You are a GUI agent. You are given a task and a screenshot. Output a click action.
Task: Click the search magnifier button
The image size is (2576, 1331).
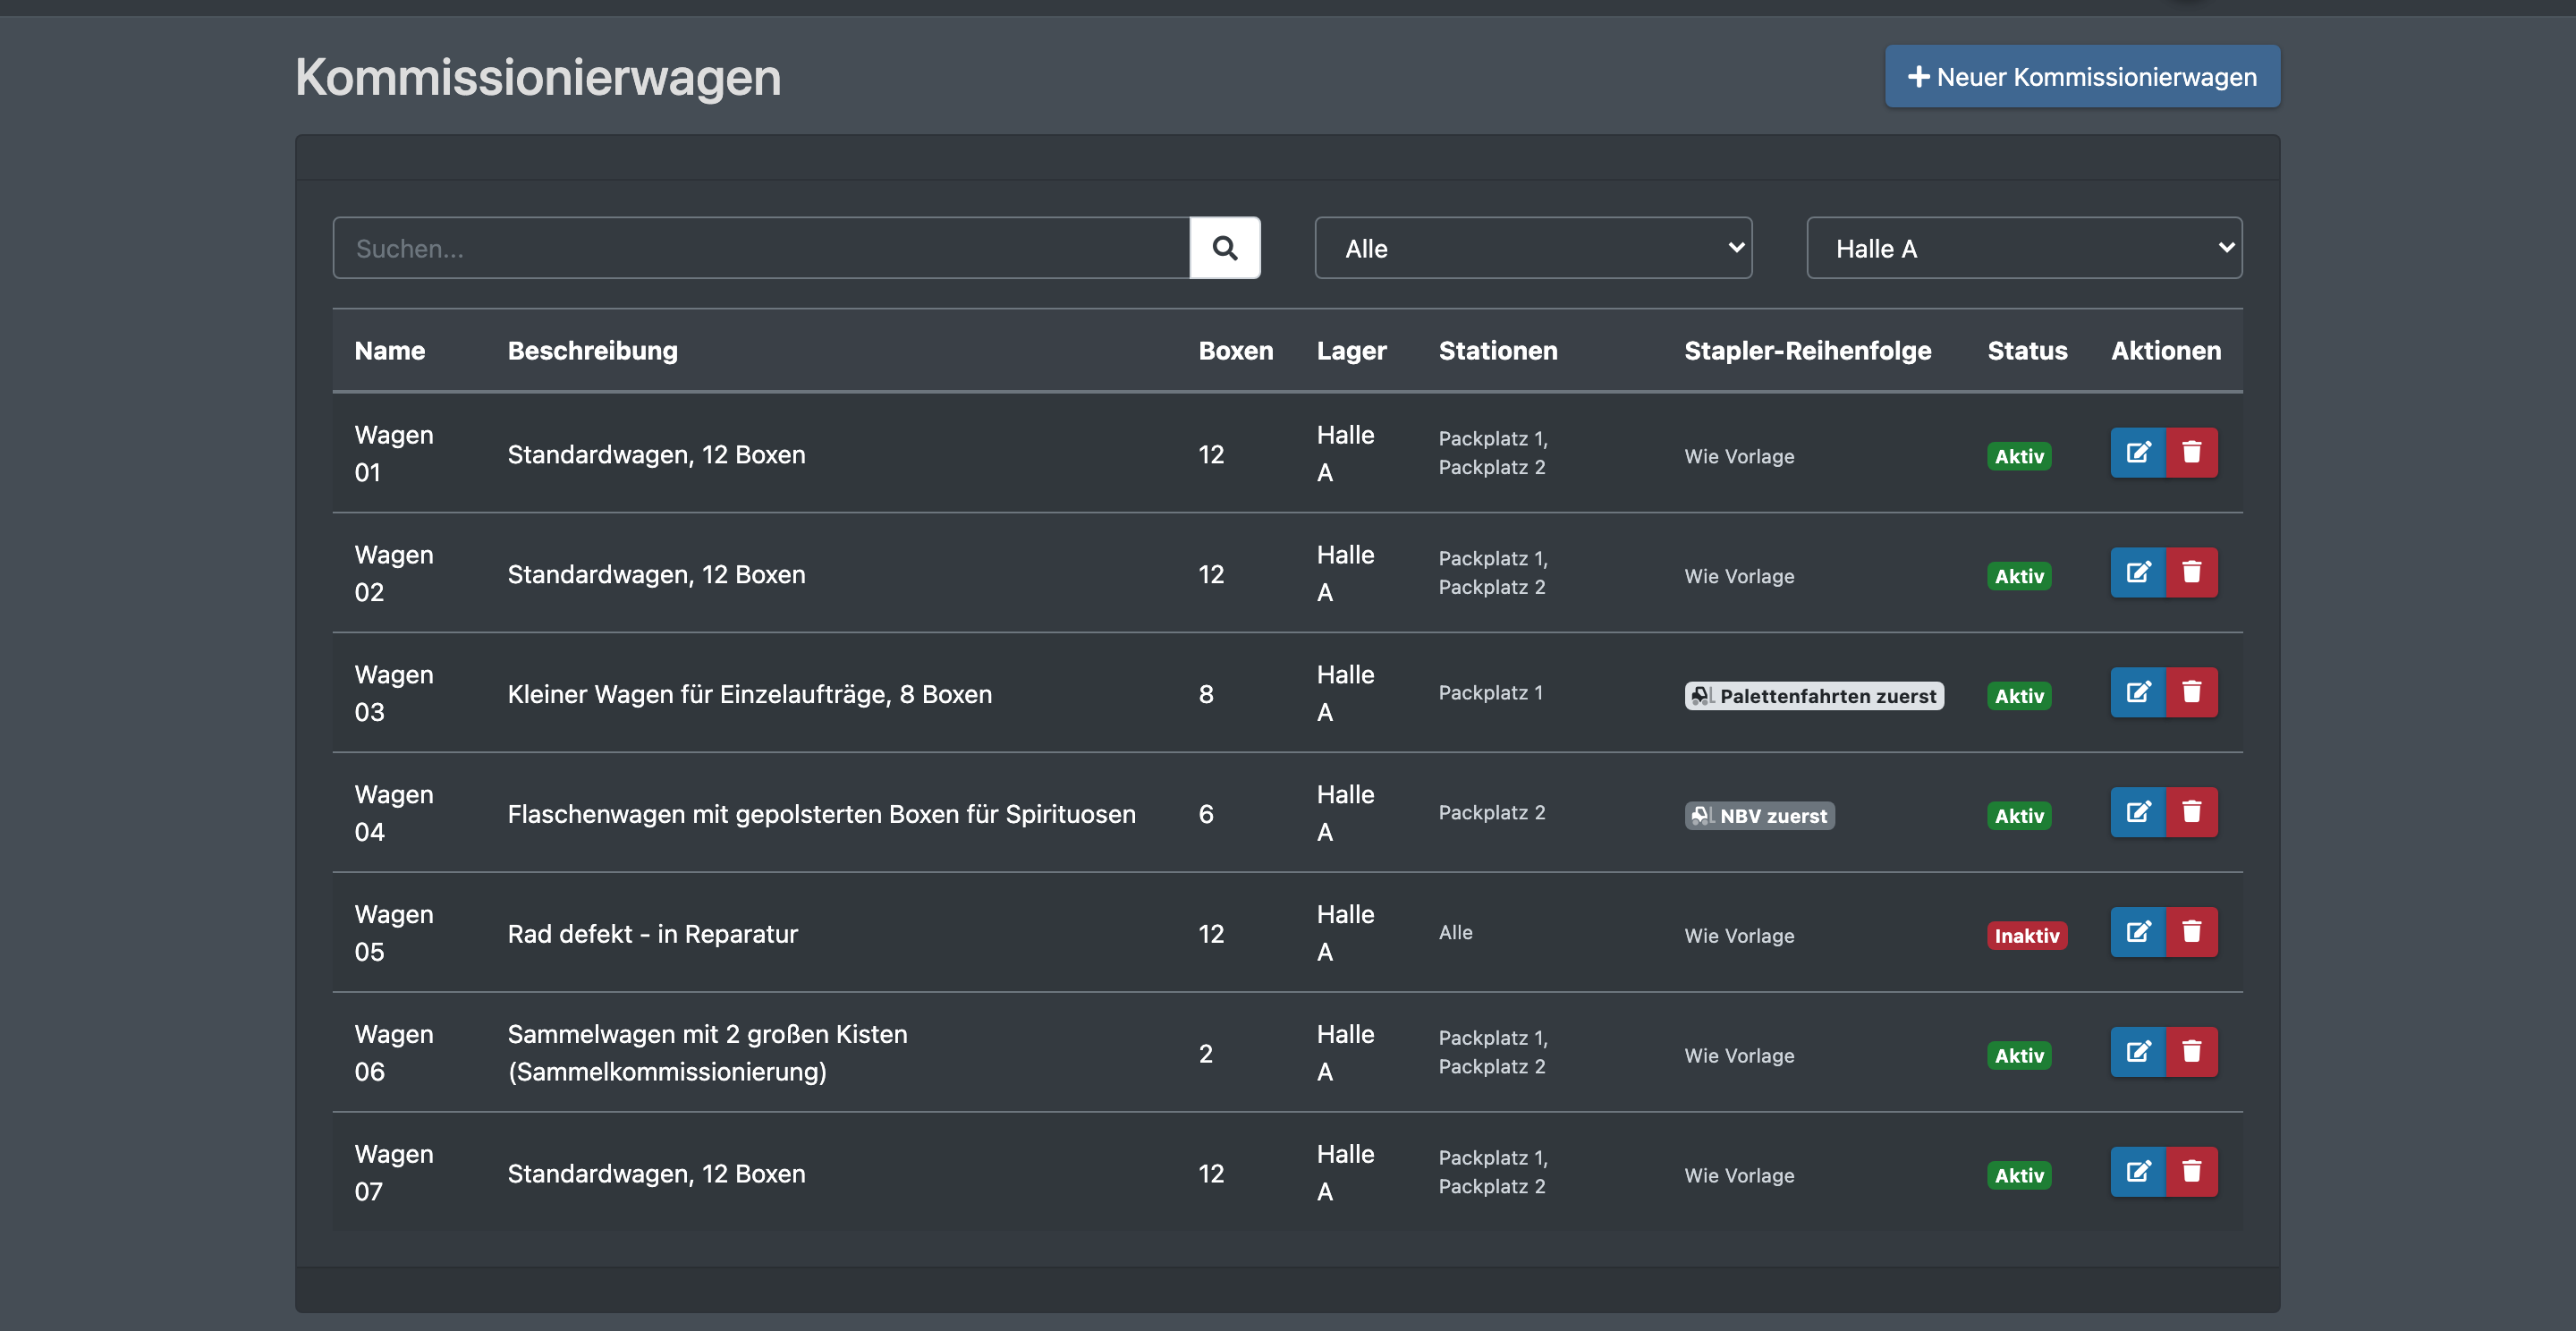(1224, 248)
